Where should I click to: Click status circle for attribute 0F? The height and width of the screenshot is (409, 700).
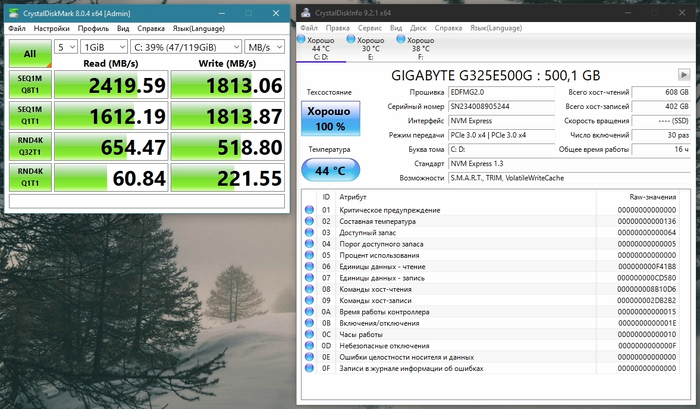click(x=309, y=368)
